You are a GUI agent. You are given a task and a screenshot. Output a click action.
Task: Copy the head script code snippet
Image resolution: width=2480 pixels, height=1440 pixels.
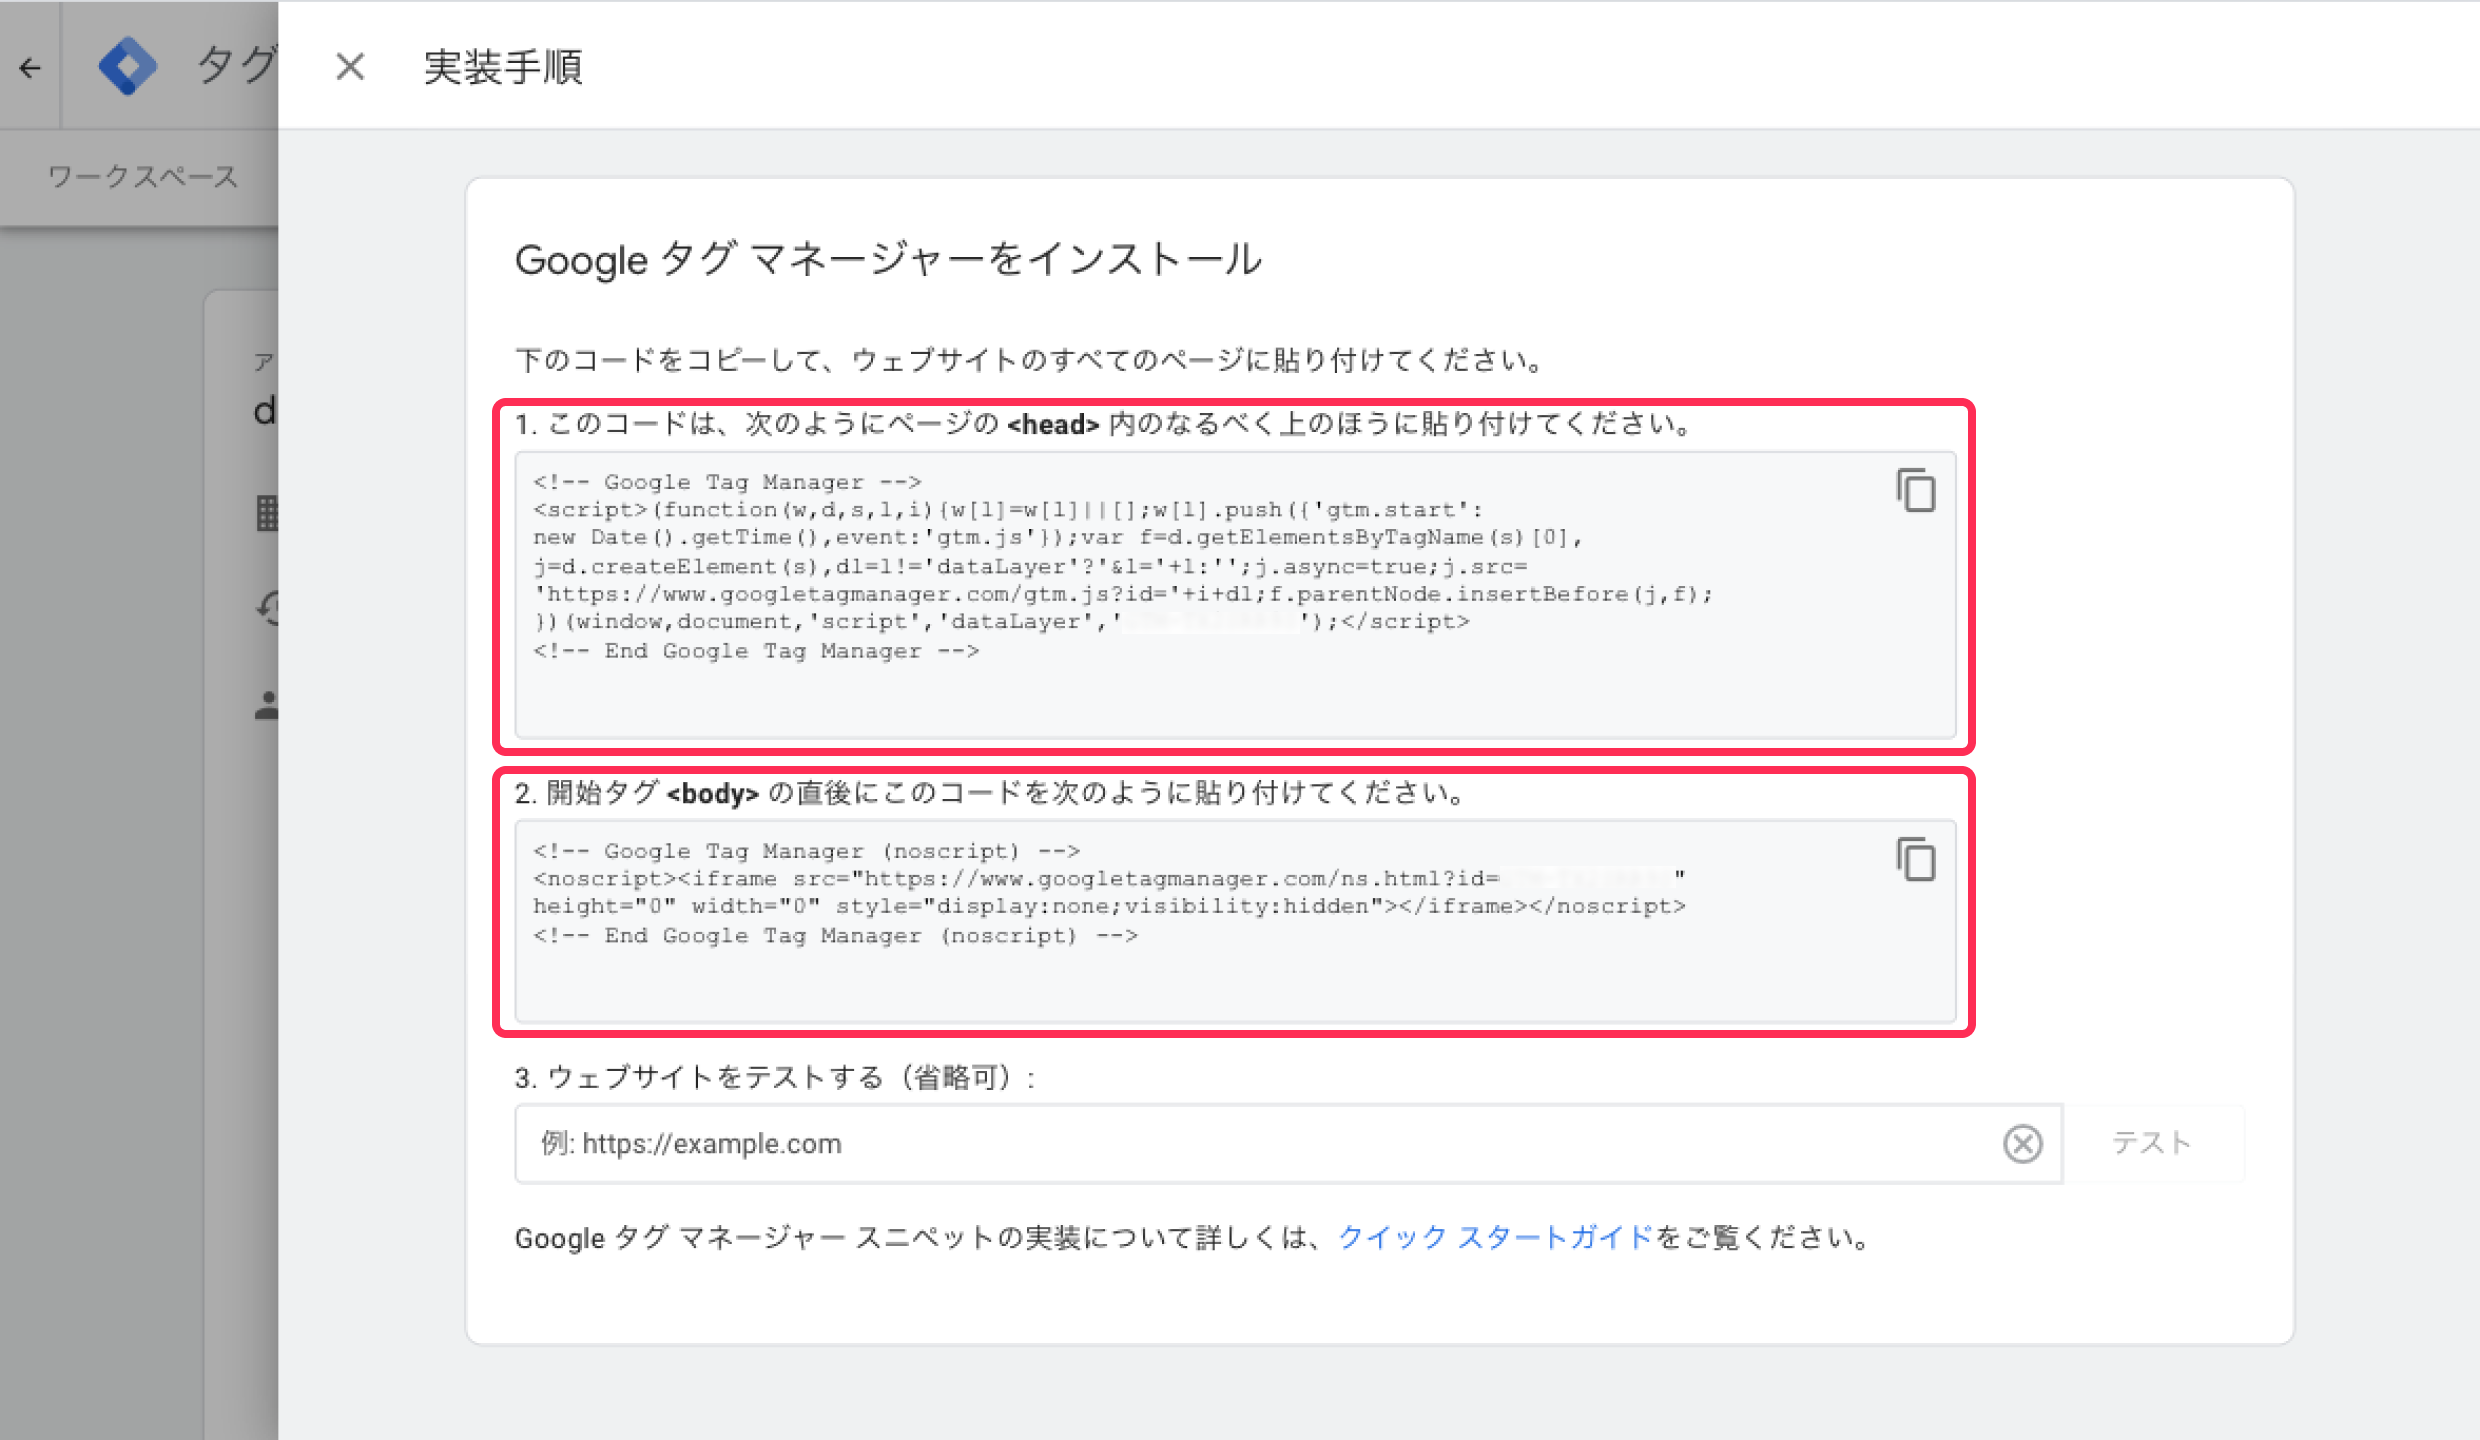(x=1916, y=490)
